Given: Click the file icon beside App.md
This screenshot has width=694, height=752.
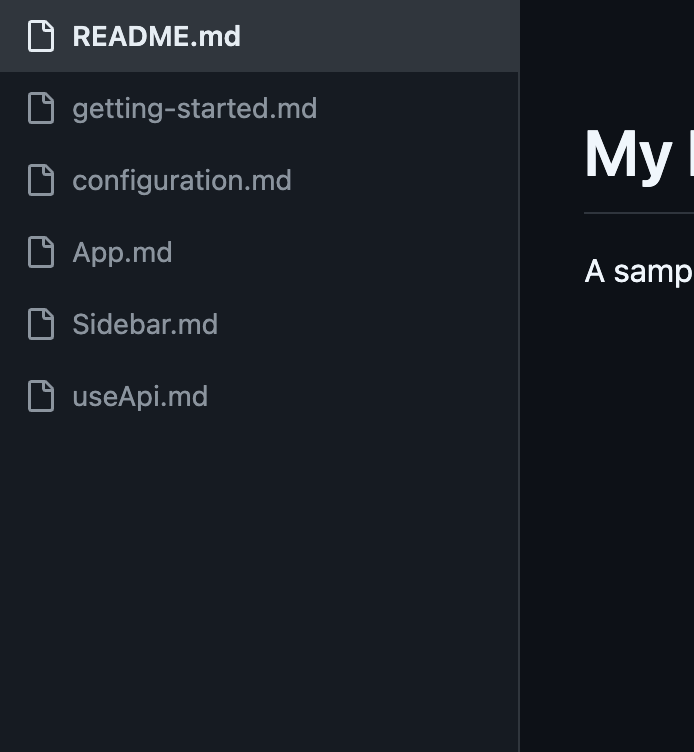Looking at the screenshot, I should click(41, 252).
